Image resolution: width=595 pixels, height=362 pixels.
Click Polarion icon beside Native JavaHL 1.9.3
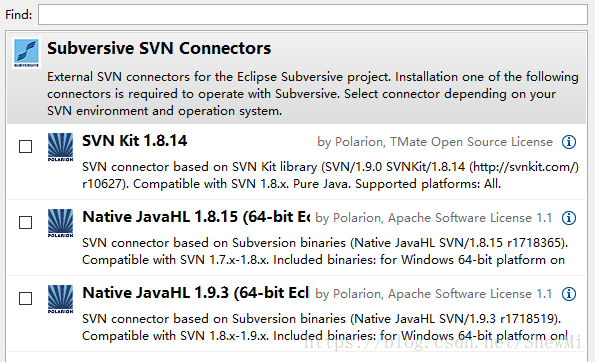pos(61,299)
